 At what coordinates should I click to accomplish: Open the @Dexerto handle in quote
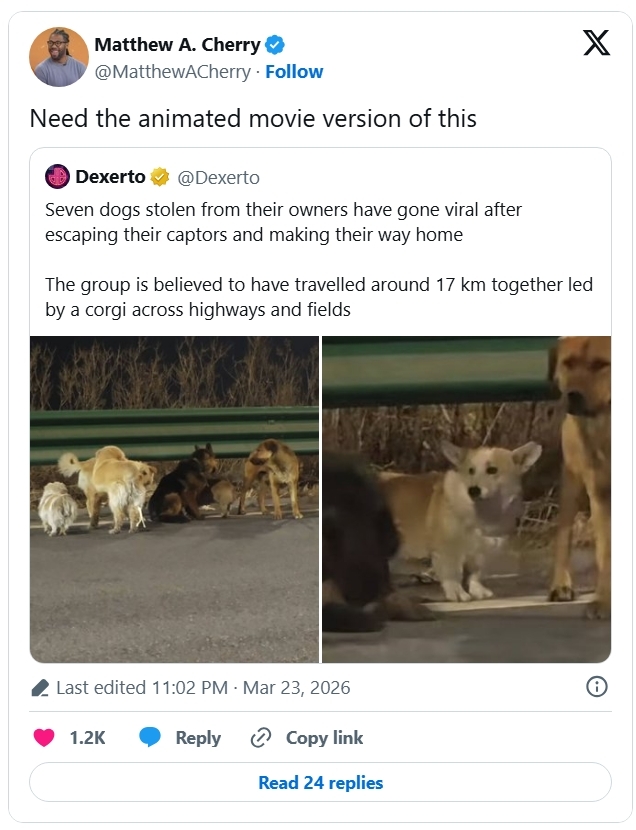[218, 178]
